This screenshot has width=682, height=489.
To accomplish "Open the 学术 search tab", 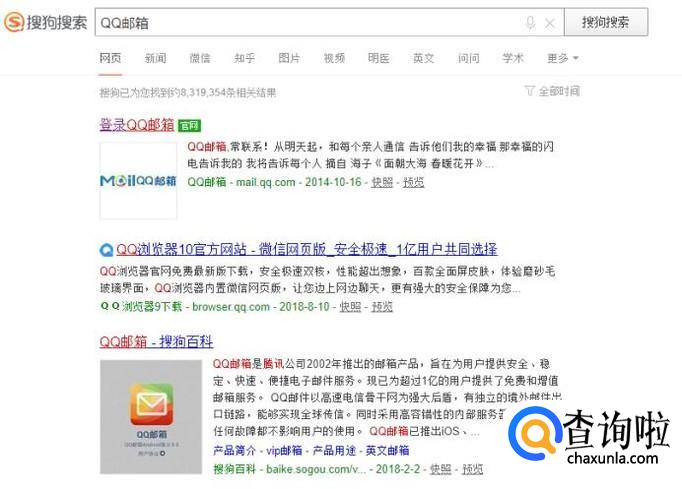I will click(x=513, y=58).
